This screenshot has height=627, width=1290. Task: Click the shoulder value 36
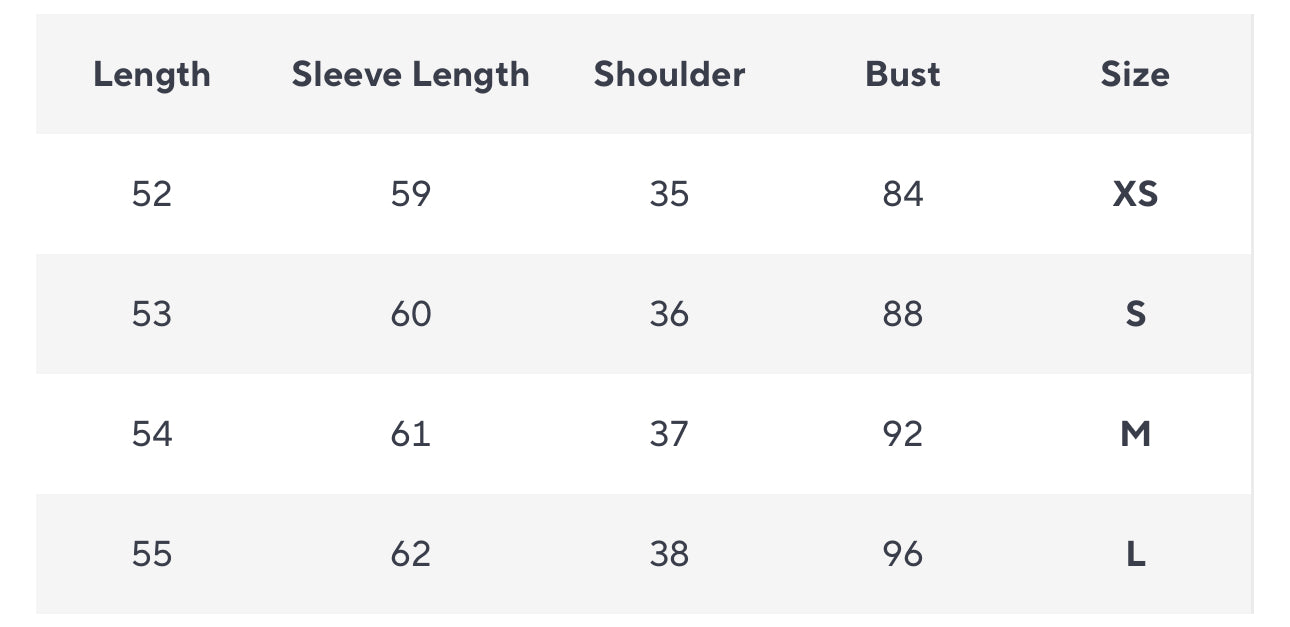click(669, 314)
